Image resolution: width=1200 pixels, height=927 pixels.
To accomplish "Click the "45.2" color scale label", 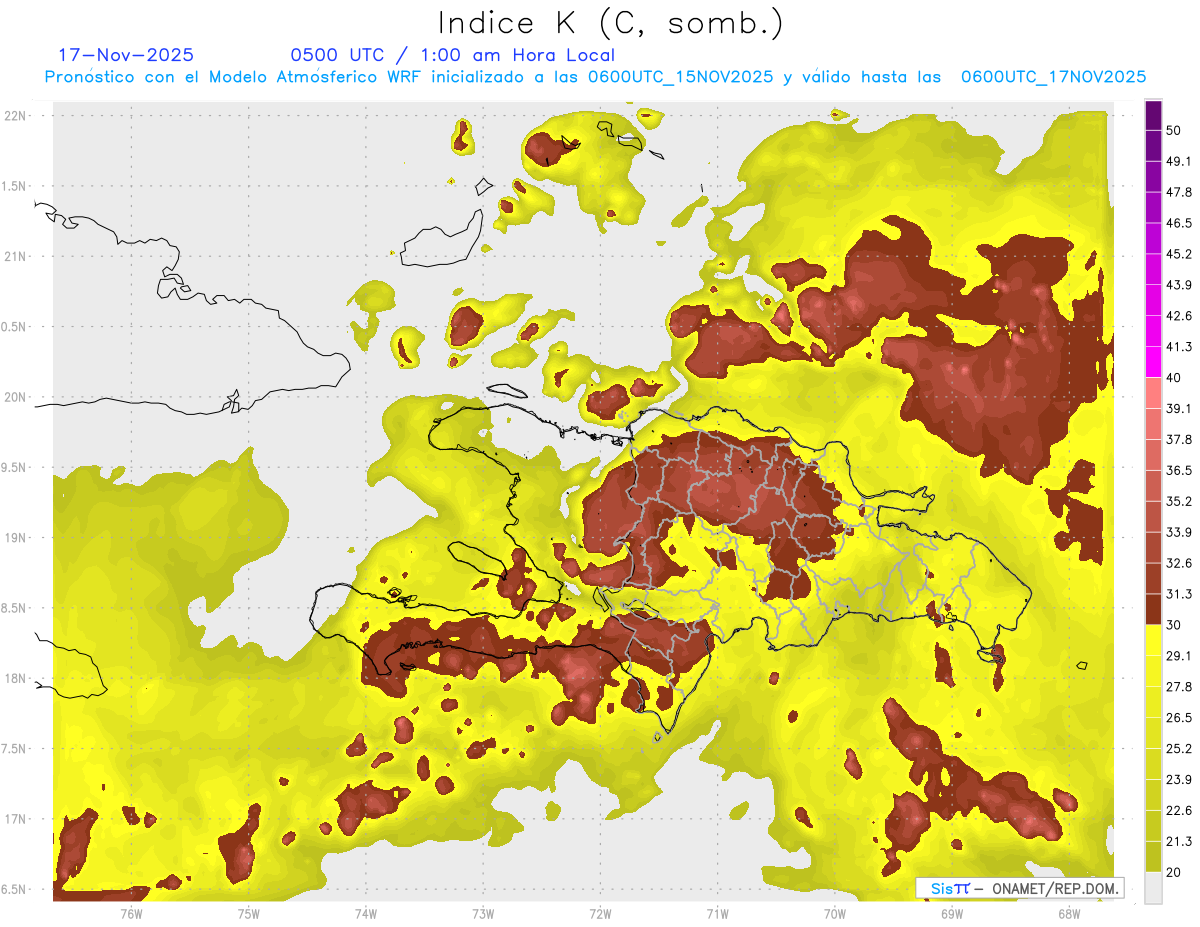I will [x=1179, y=255].
